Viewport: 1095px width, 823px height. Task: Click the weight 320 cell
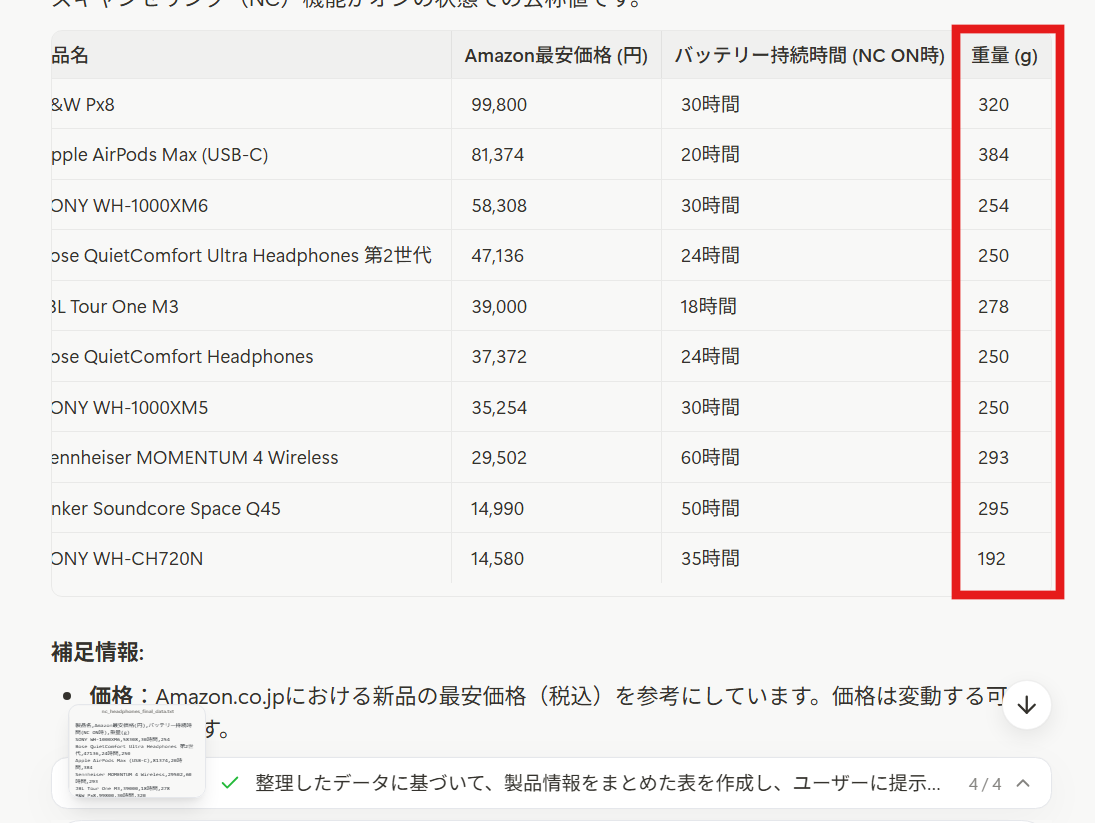[993, 105]
